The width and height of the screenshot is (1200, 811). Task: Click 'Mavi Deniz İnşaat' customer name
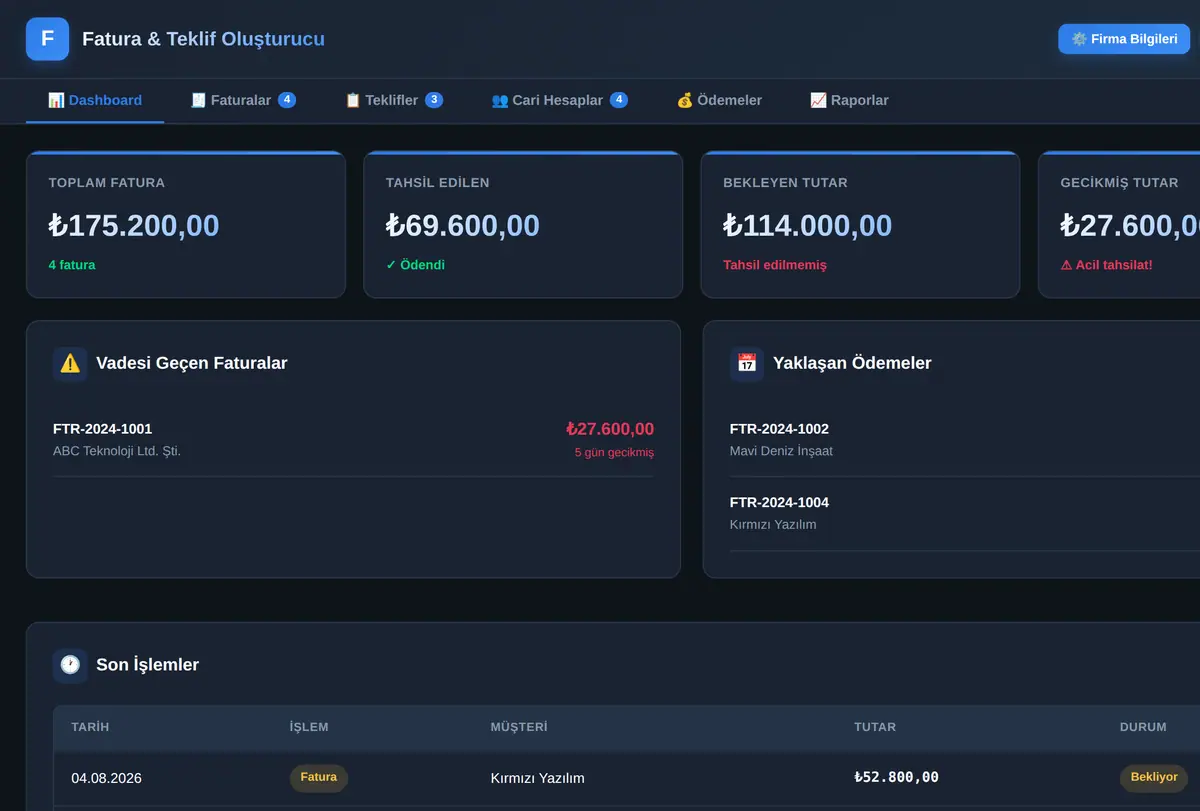pyautogui.click(x=781, y=451)
